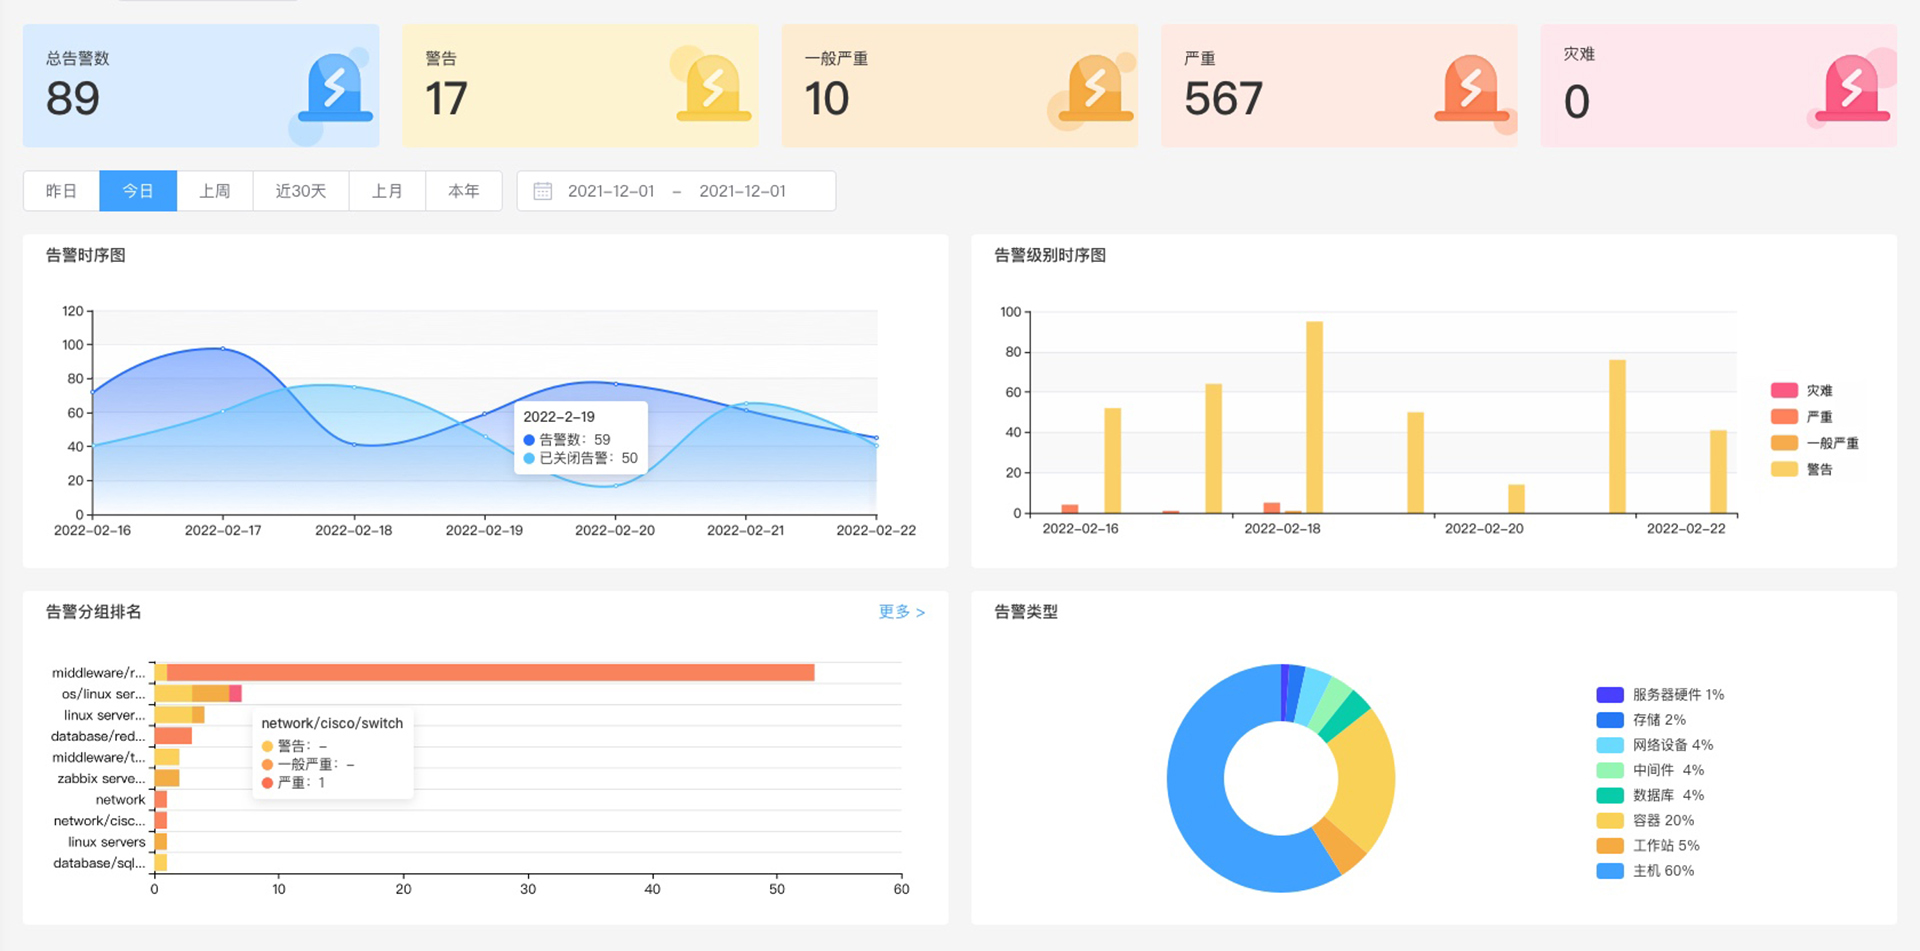
Task: Click the yellow alarm icon in 警告 card
Action: pyautogui.click(x=713, y=88)
